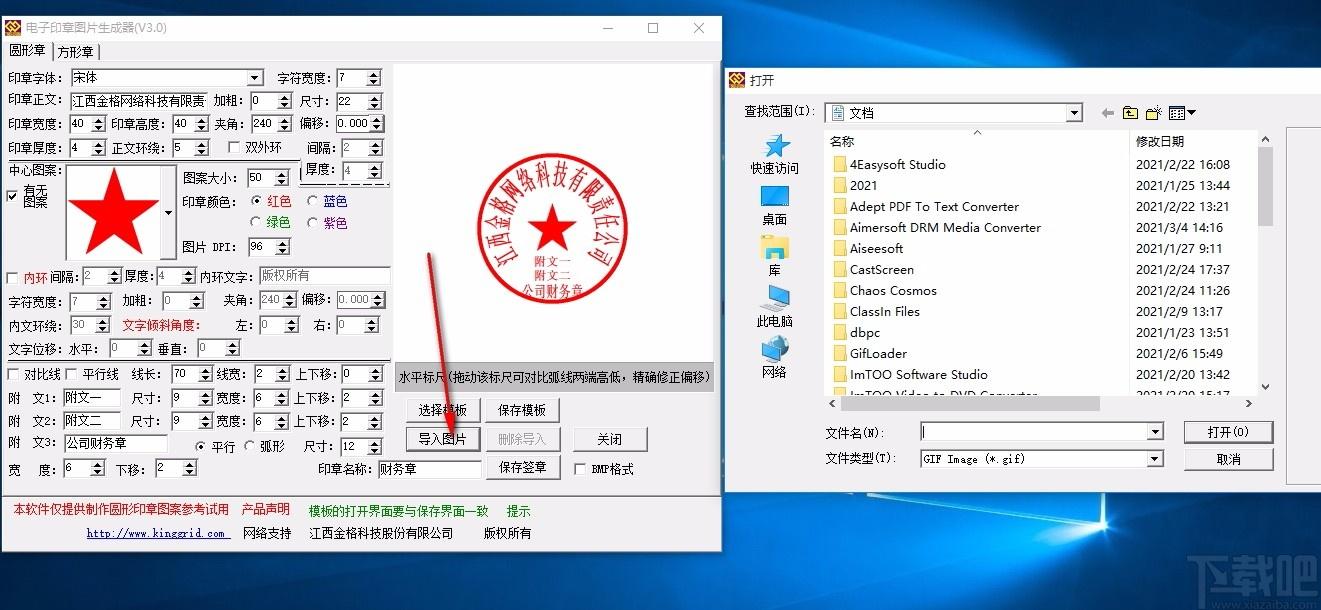Screen dimensions: 1321x610
Task: Select the GifLoader folder
Action: [x=869, y=353]
